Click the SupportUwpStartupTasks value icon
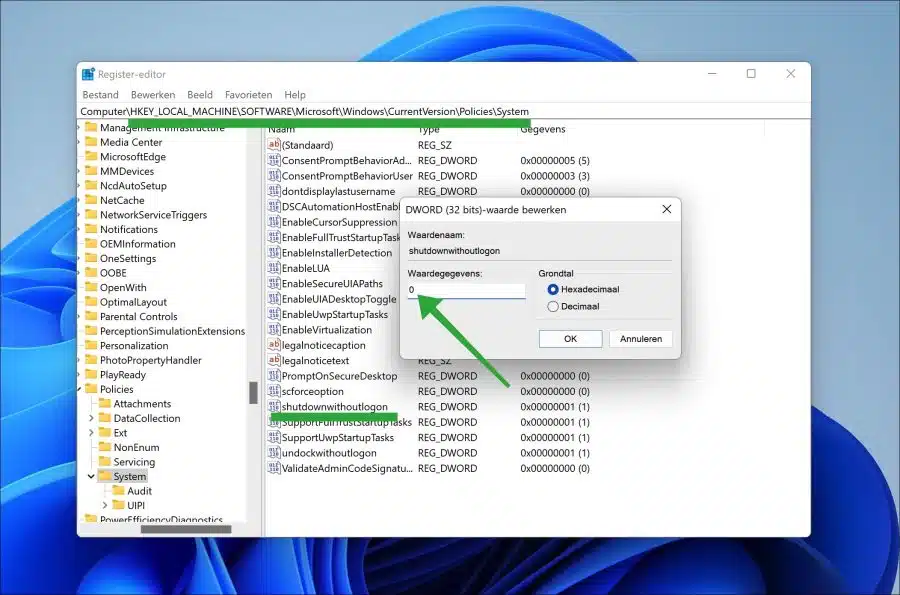The width and height of the screenshot is (900, 595). 274,437
